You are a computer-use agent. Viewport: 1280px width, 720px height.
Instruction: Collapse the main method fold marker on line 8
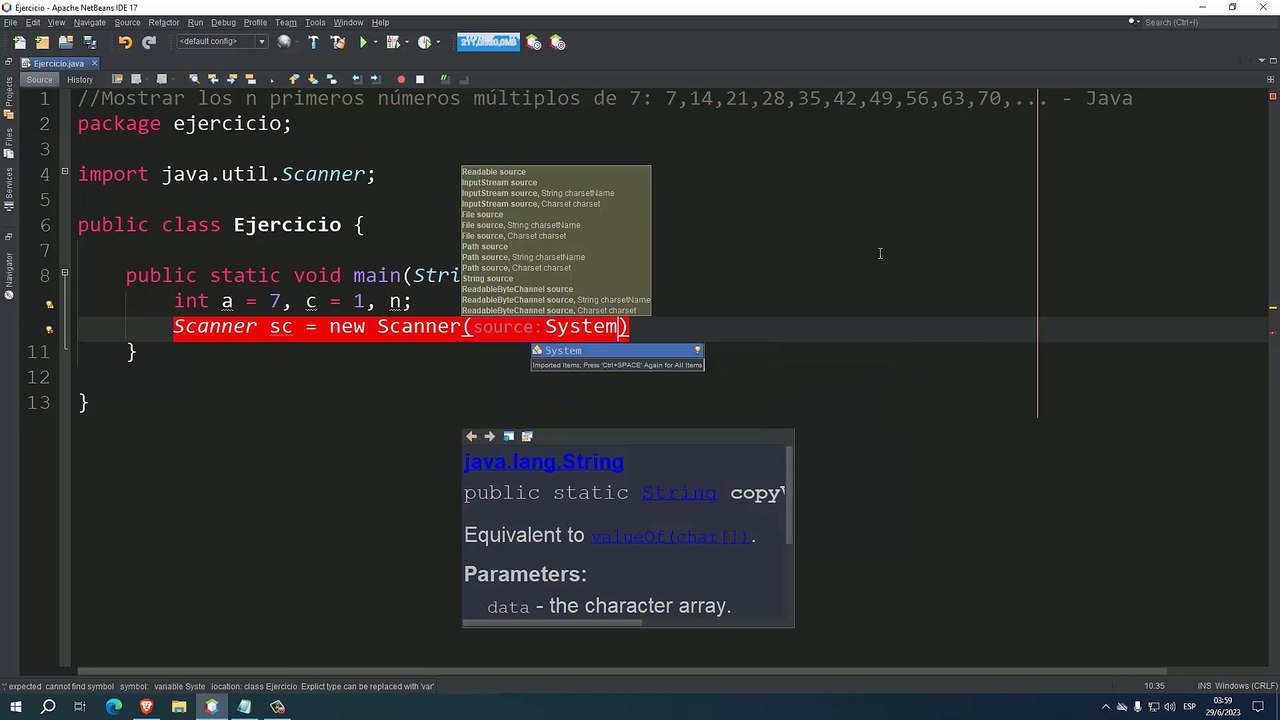[x=65, y=273]
